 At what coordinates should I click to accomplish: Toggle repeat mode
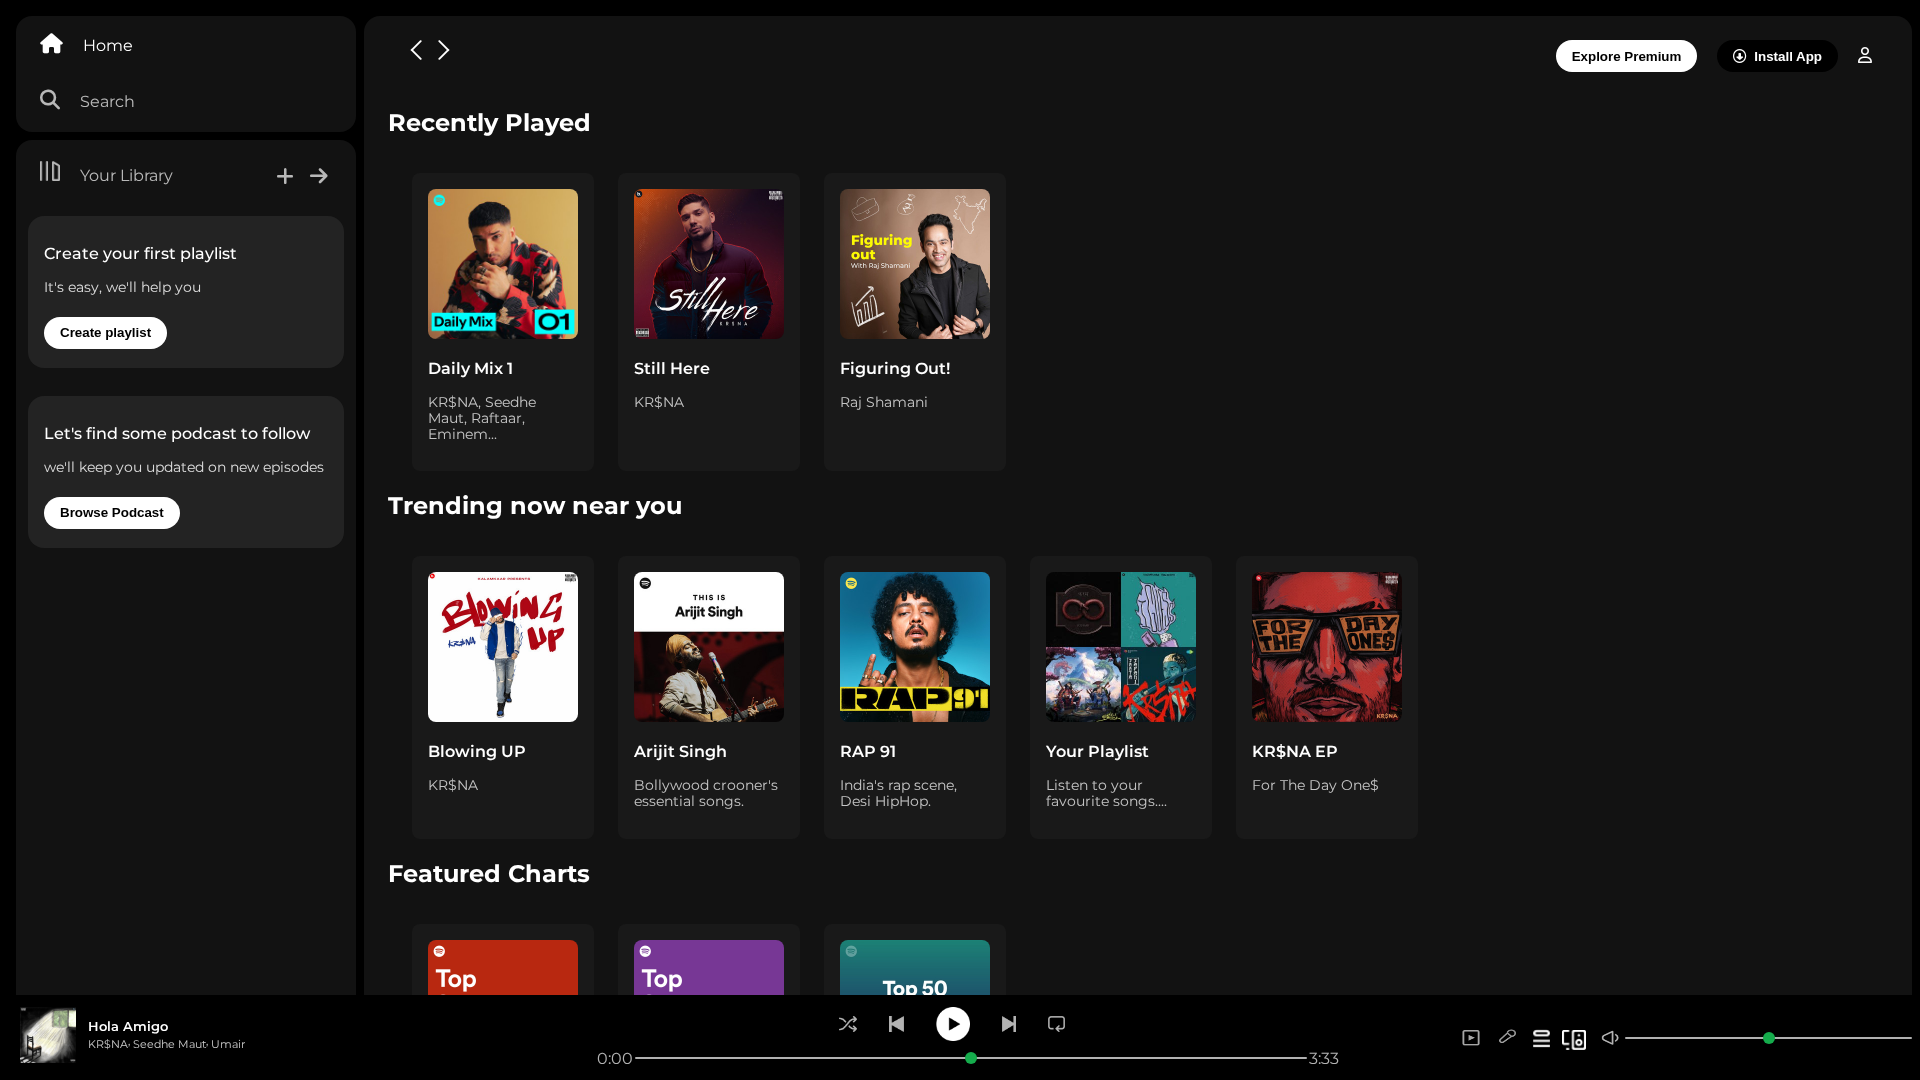pos(1057,1024)
